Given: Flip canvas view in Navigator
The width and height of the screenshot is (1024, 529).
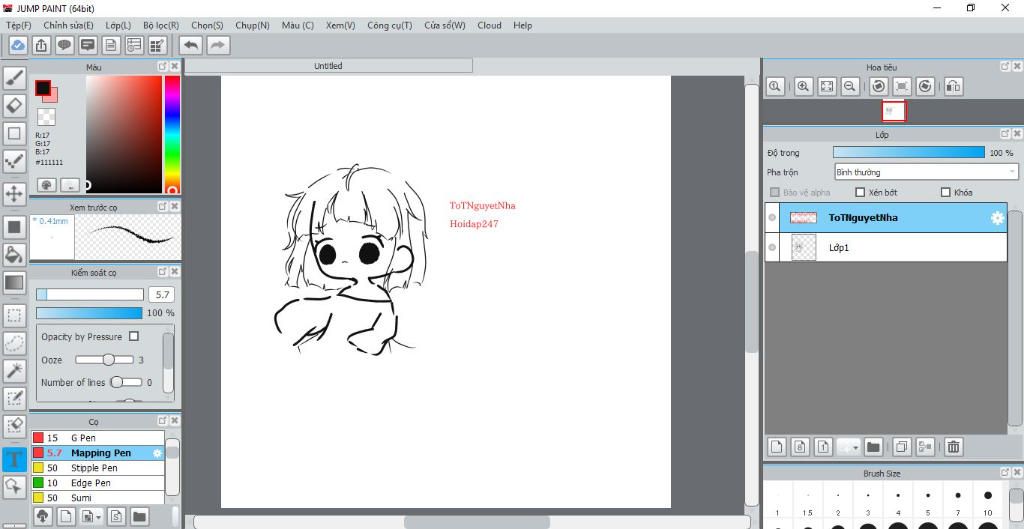Looking at the screenshot, I should click(x=953, y=86).
